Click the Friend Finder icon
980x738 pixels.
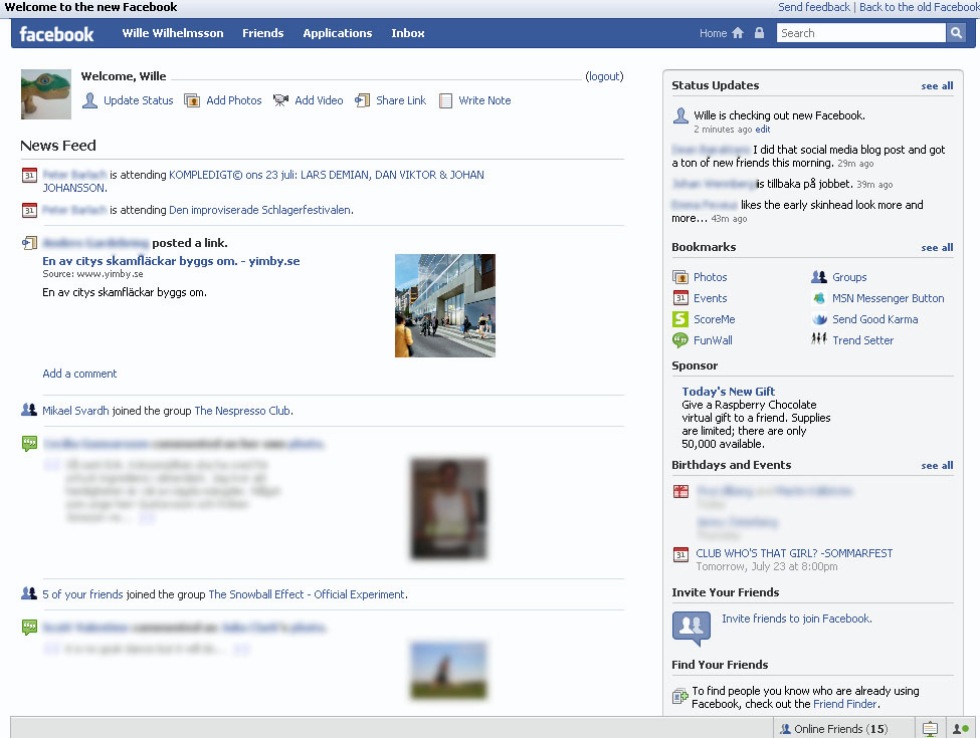pyautogui.click(x=679, y=696)
